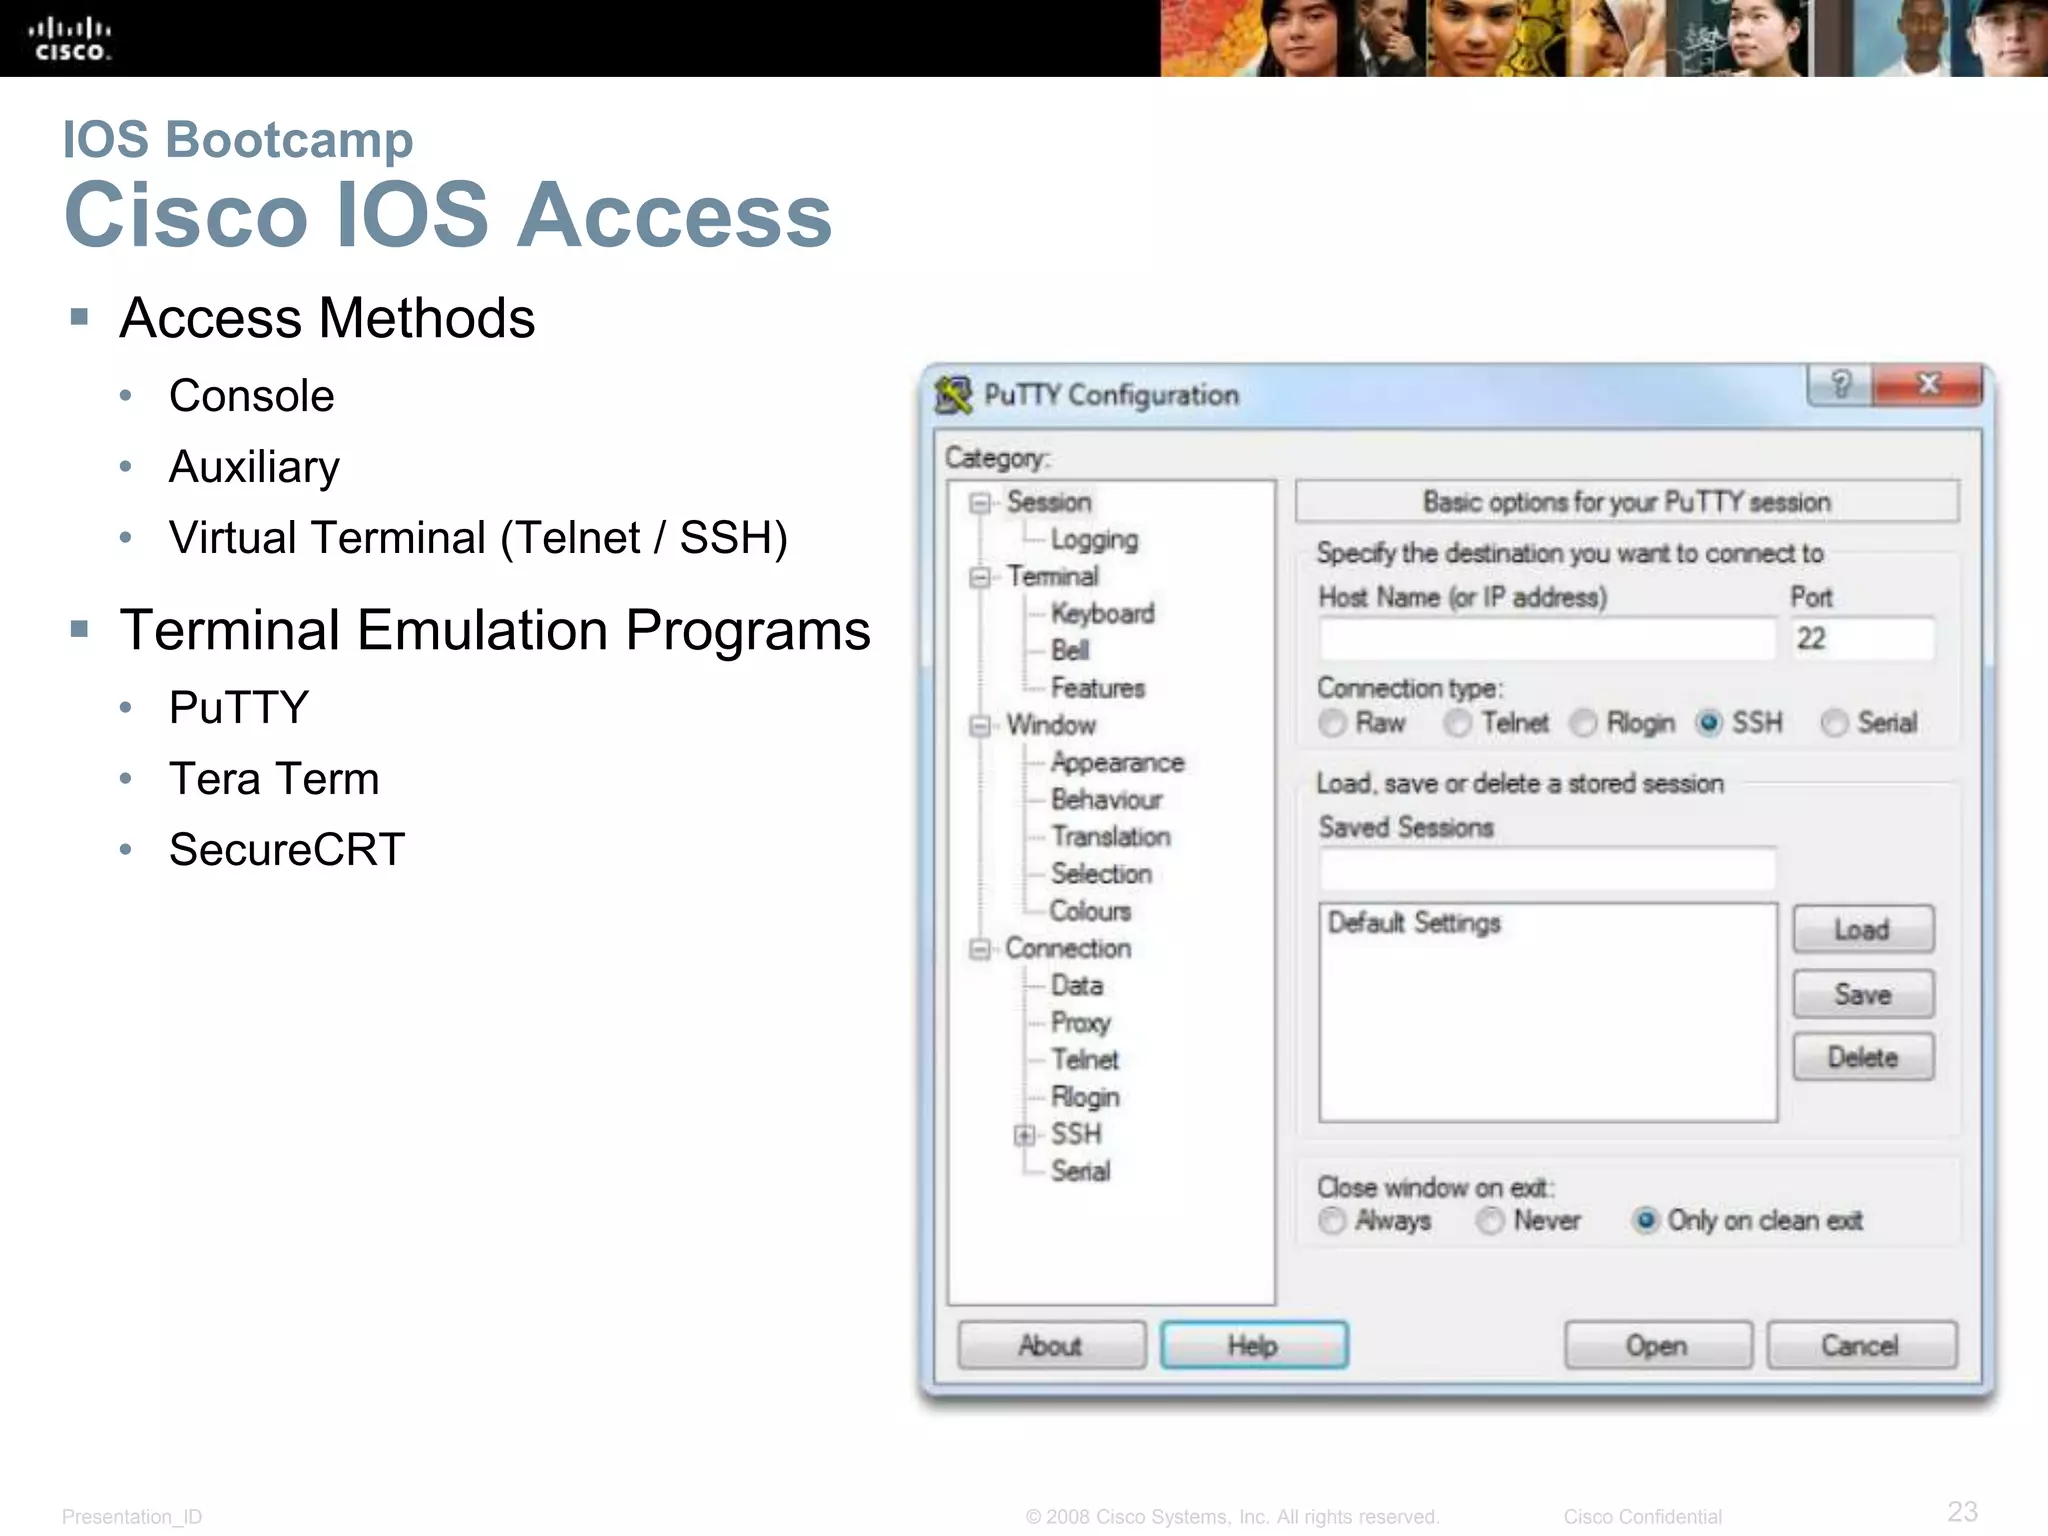This screenshot has height=1536, width=2048.
Task: Open the Selection settings category
Action: click(x=1101, y=874)
